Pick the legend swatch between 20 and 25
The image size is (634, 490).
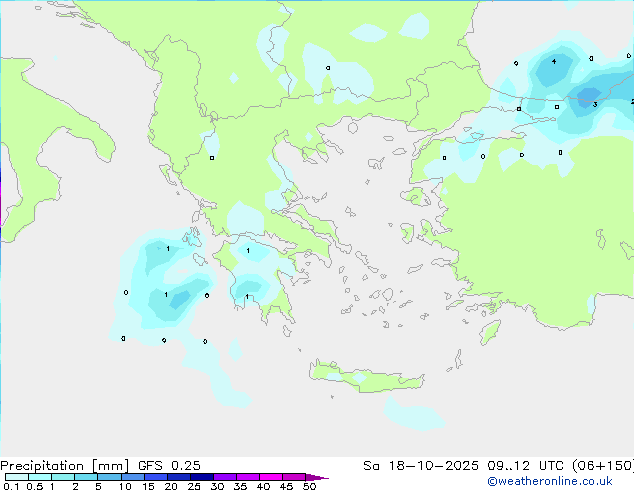coord(178,477)
